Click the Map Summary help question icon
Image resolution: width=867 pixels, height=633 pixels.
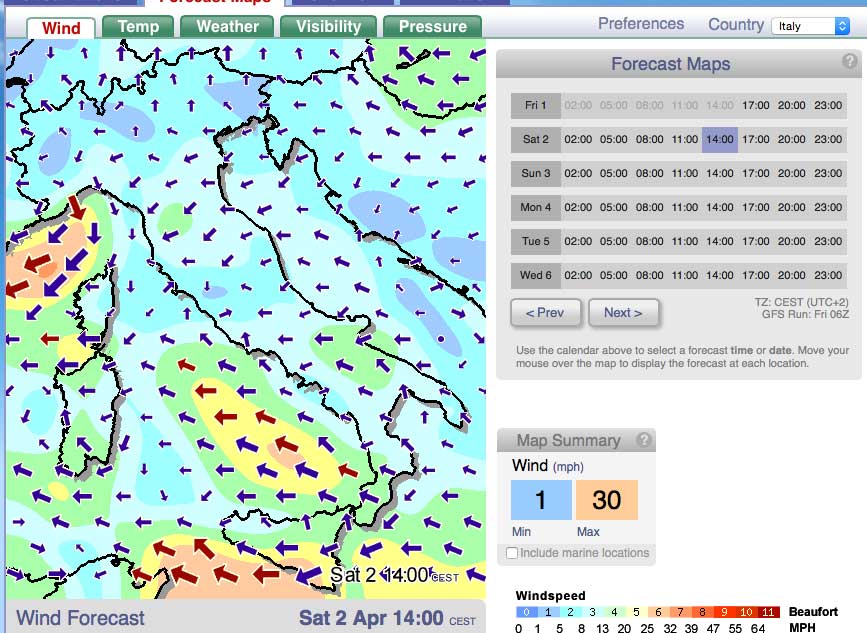click(645, 439)
